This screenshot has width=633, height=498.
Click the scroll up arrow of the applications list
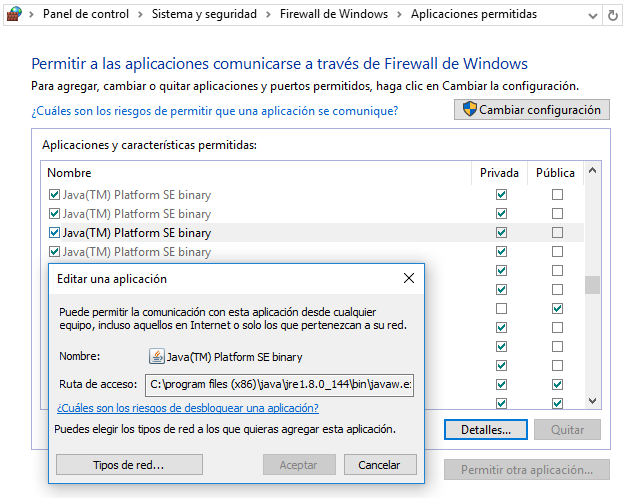tap(592, 172)
